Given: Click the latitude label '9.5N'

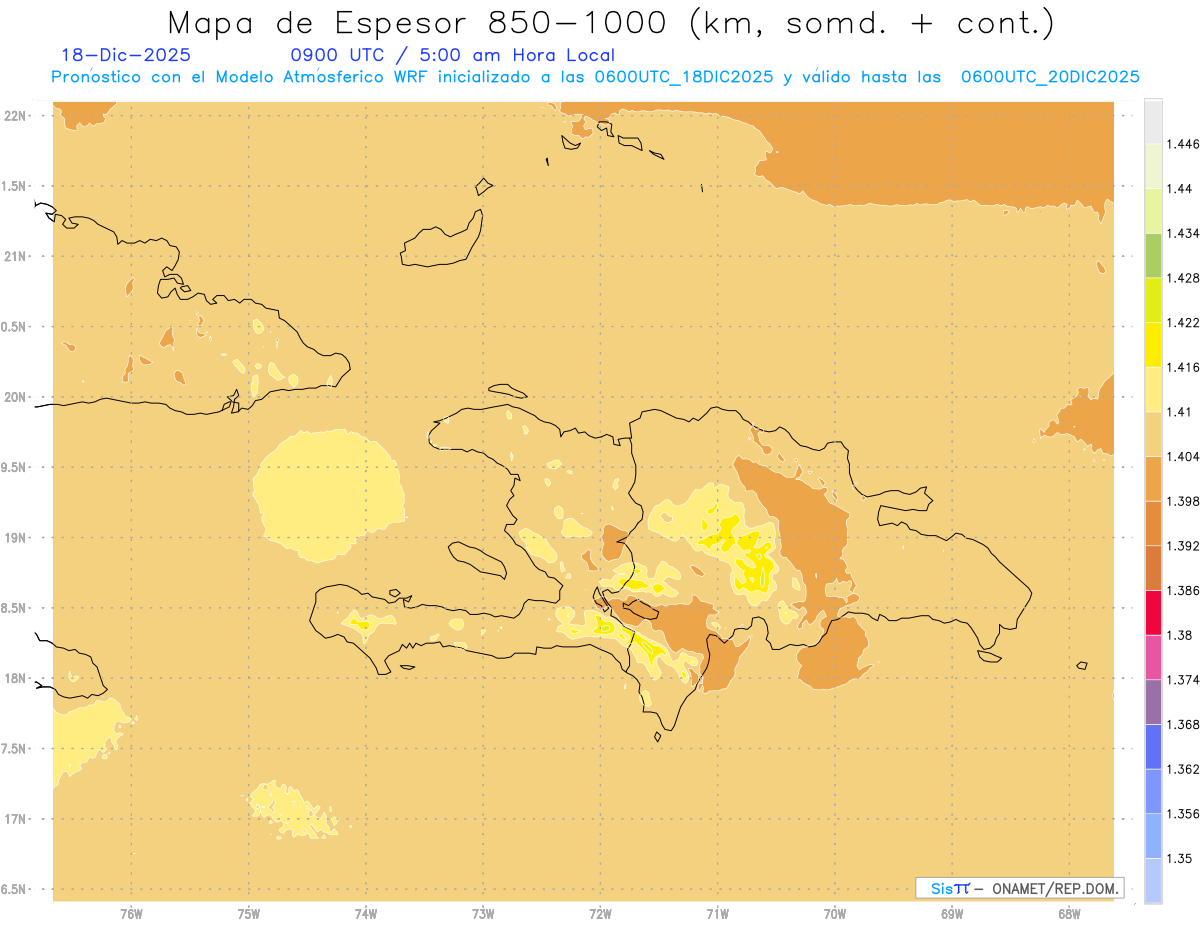Looking at the screenshot, I should pyautogui.click(x=13, y=468).
